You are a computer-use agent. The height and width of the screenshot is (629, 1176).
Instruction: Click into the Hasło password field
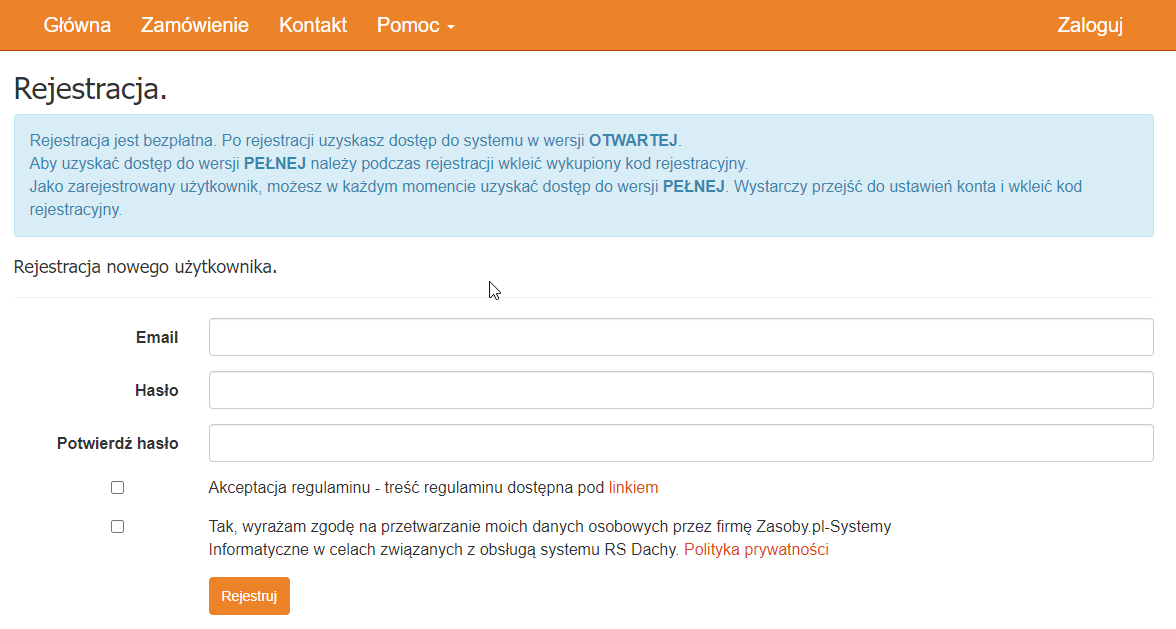[x=680, y=390]
